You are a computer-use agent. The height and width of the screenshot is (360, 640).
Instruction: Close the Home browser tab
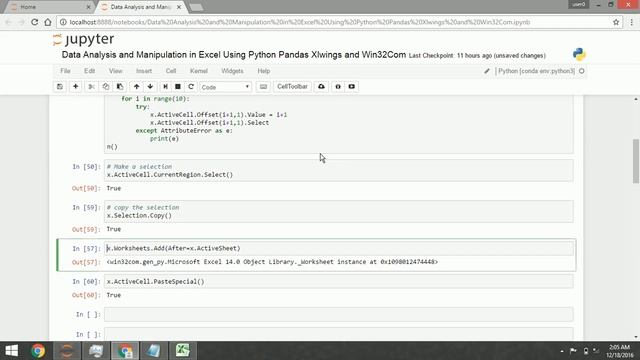(88, 7)
